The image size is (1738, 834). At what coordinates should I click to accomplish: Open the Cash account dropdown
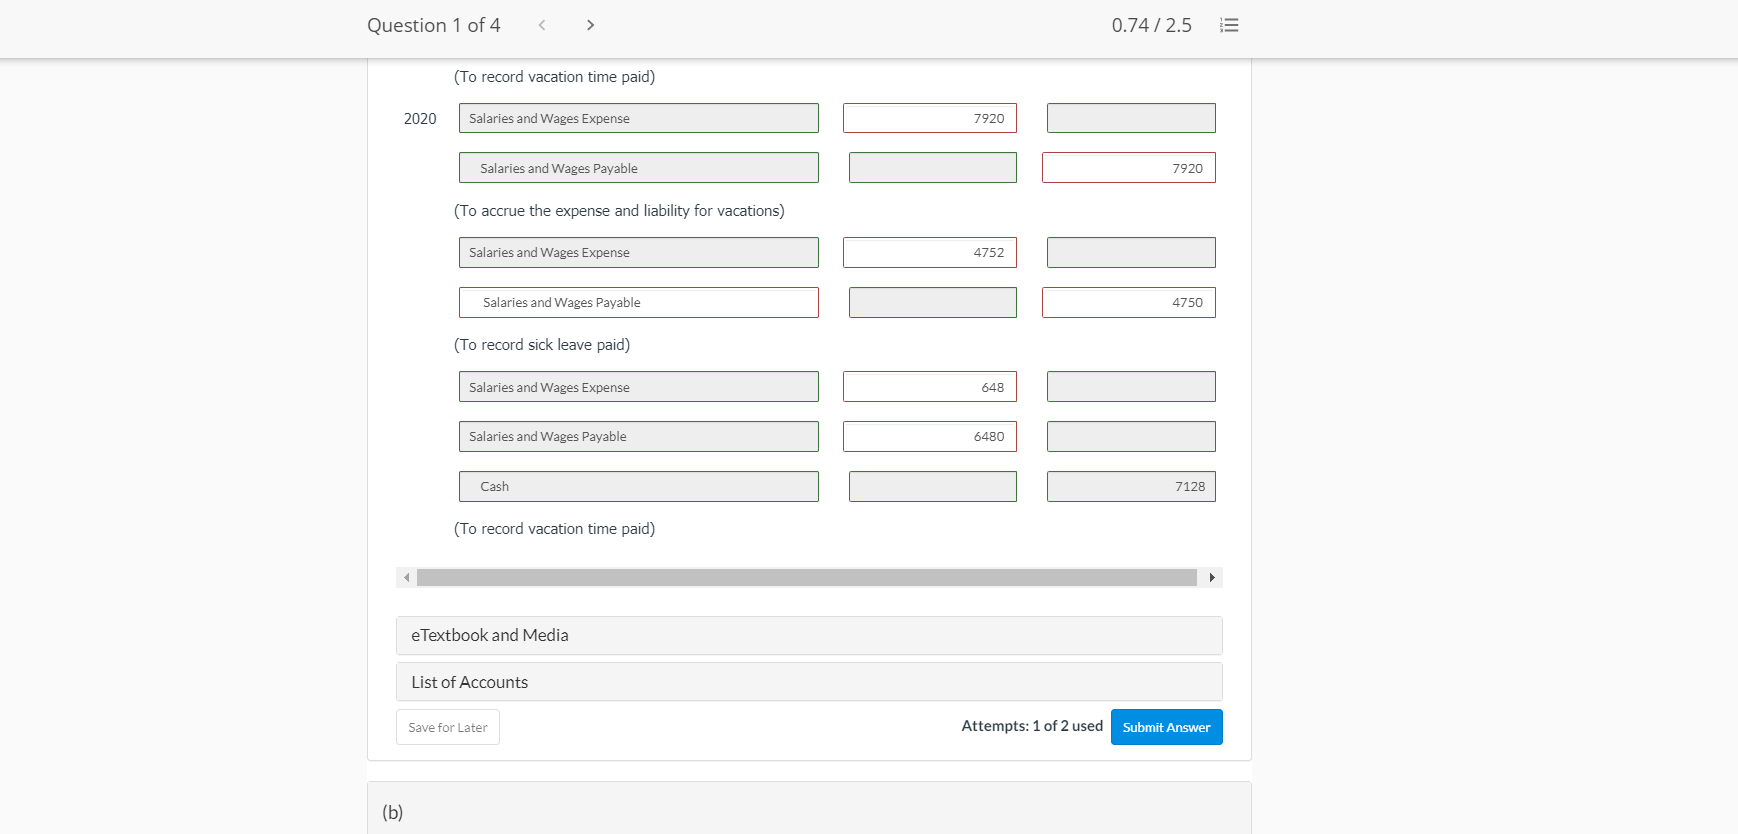click(x=639, y=487)
